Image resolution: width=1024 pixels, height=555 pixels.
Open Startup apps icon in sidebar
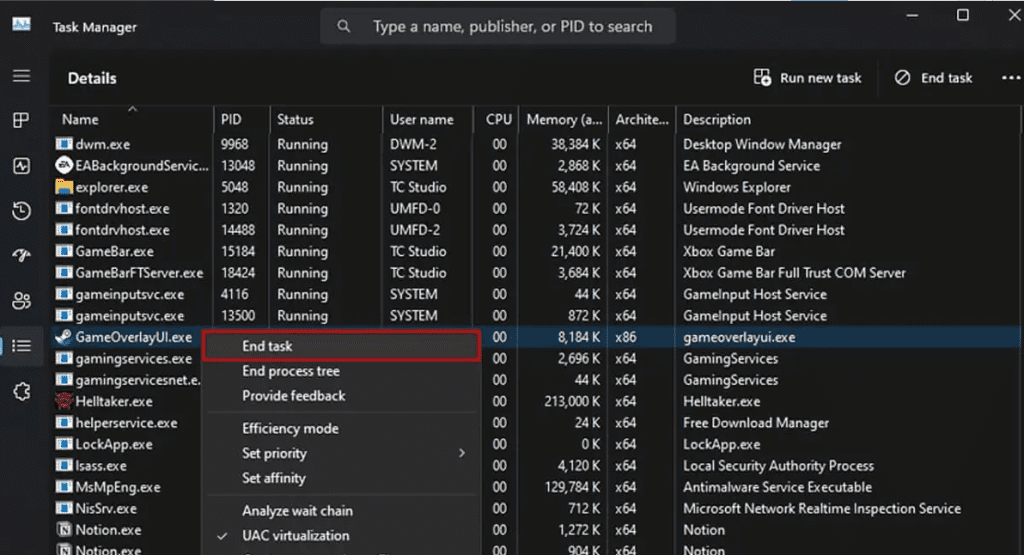click(x=21, y=256)
